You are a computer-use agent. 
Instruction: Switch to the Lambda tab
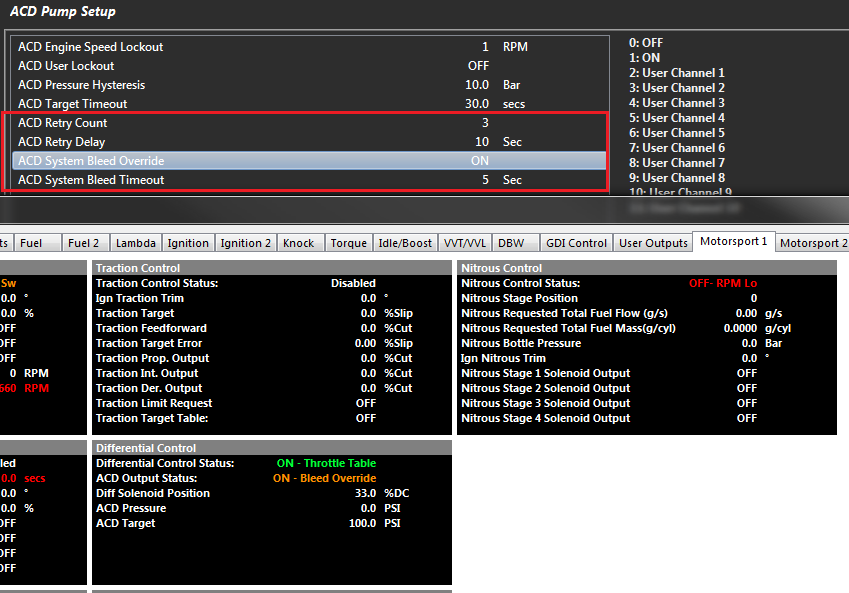click(135, 242)
